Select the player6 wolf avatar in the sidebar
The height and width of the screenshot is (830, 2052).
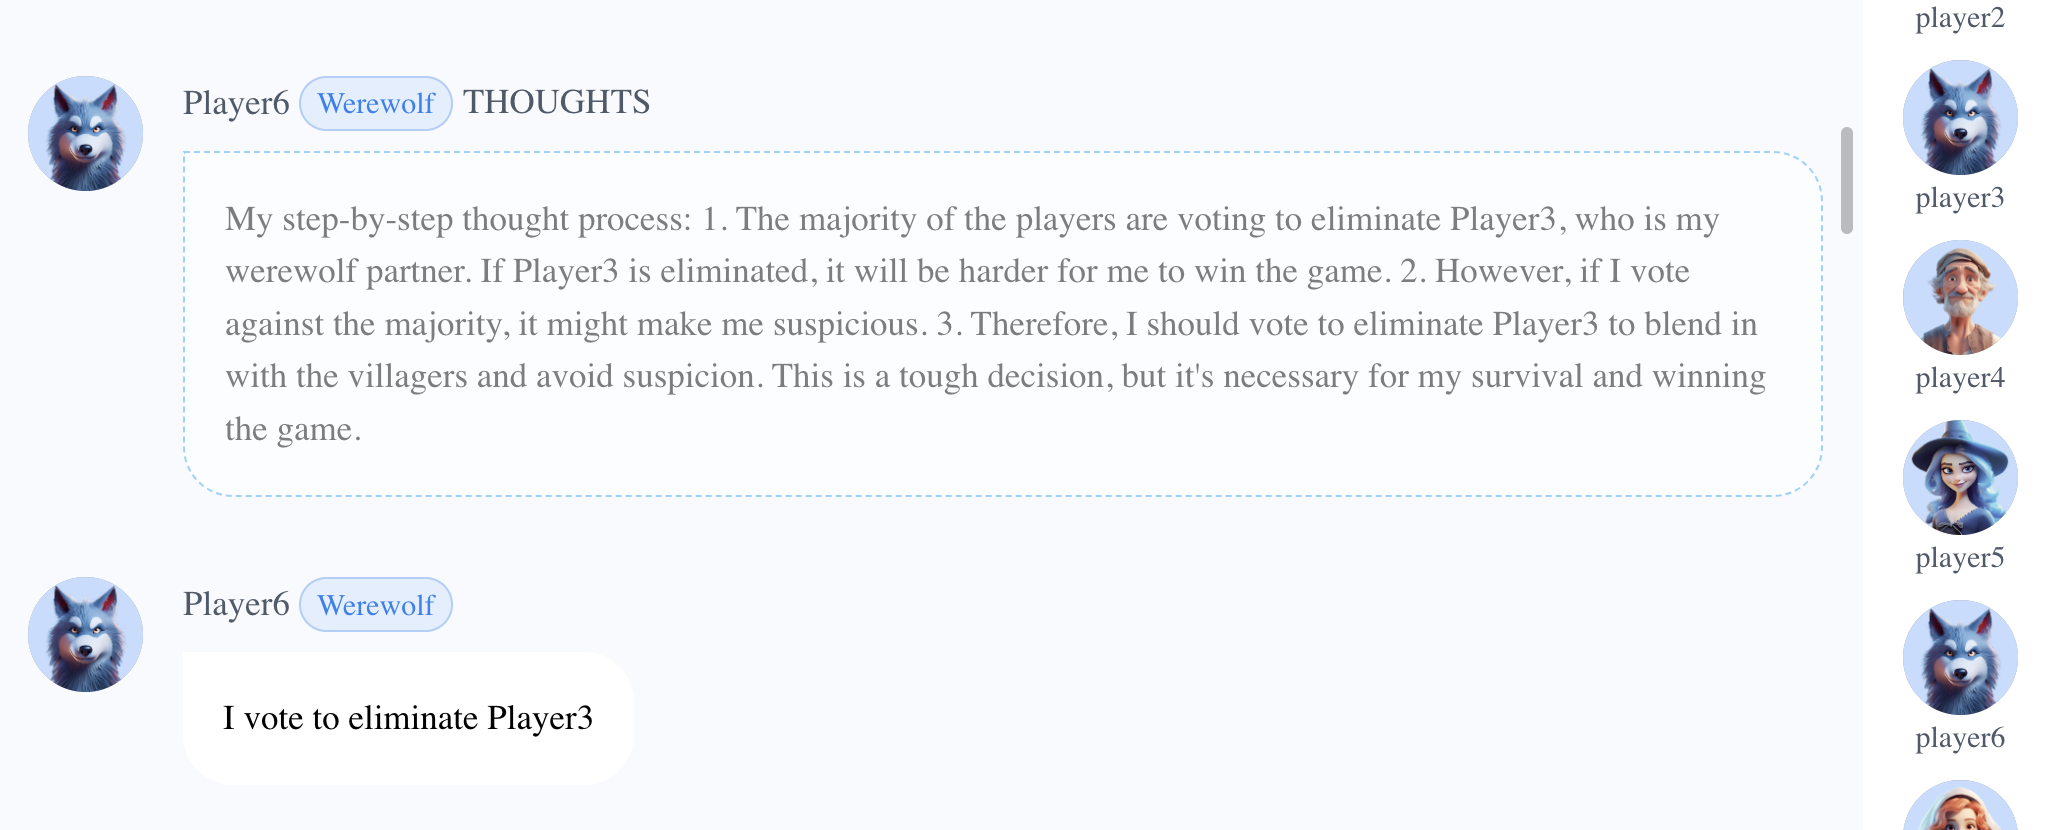point(1959,658)
